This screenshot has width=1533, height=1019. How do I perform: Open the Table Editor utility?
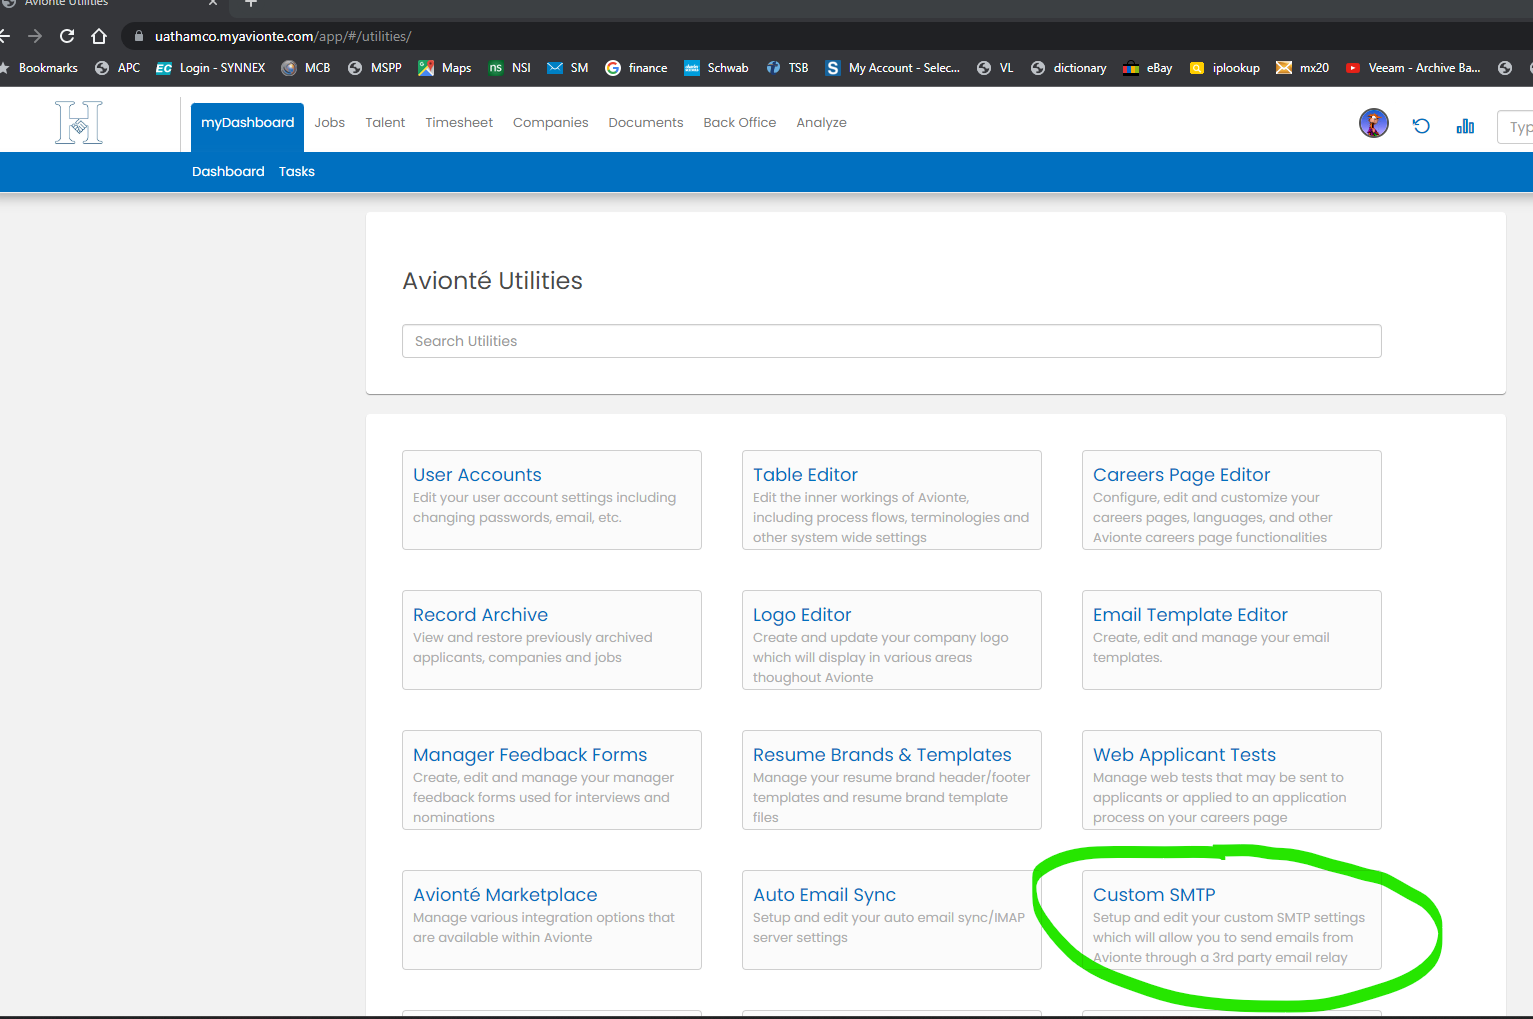892,500
